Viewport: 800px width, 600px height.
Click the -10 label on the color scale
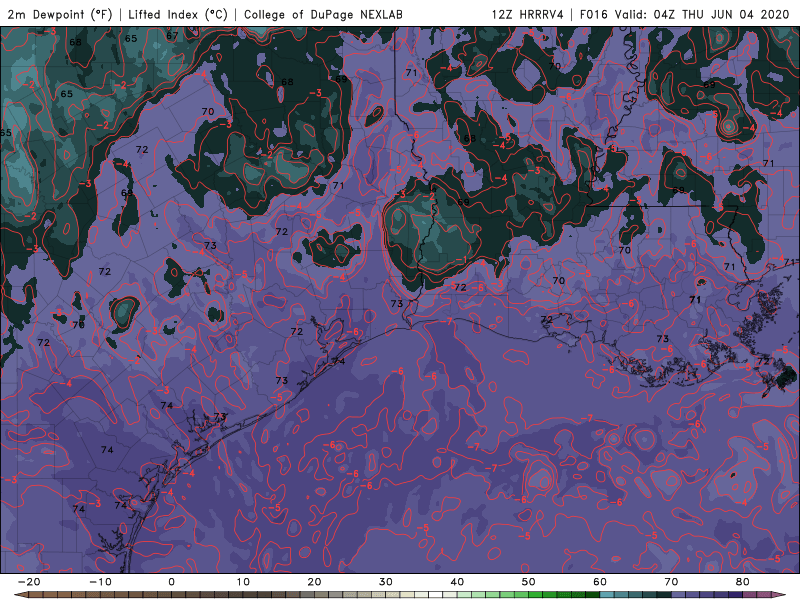coord(100,582)
